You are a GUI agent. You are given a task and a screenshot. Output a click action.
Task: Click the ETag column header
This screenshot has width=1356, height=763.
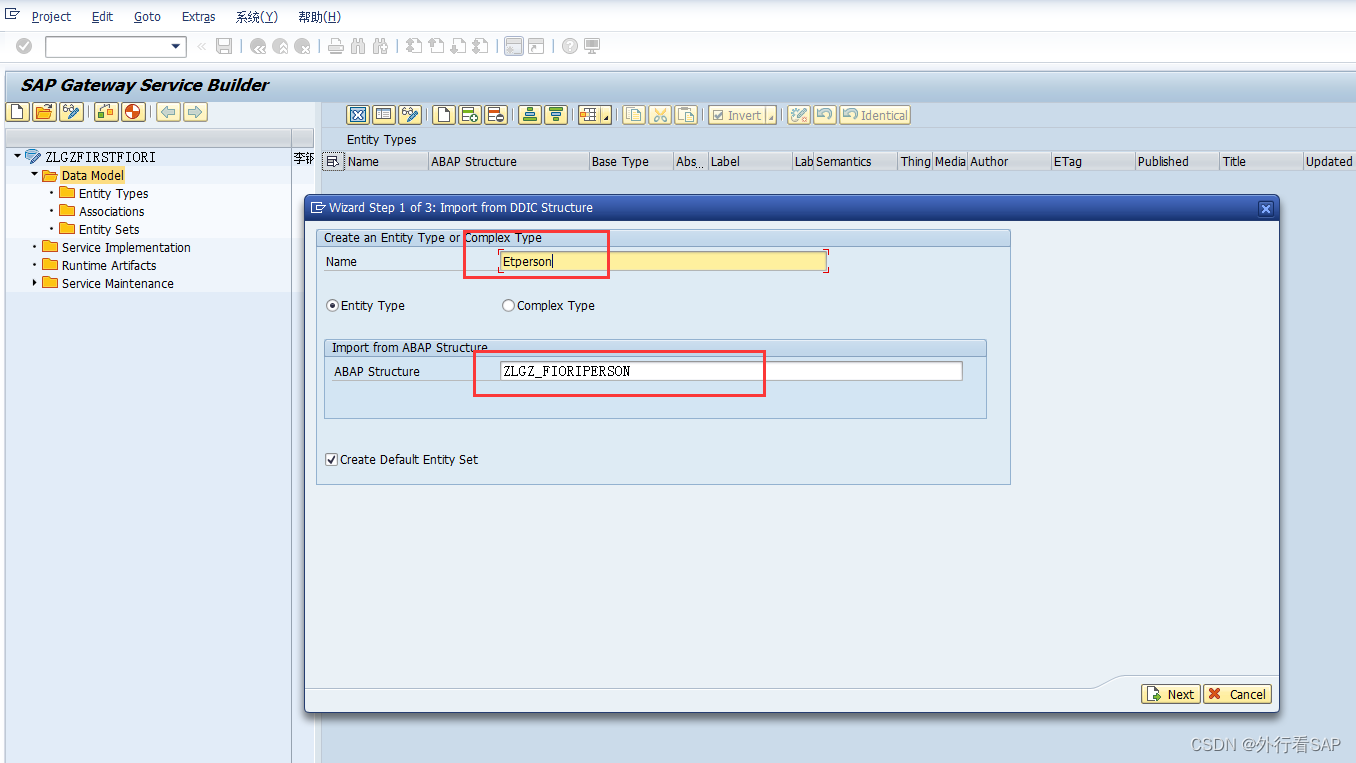1092,161
